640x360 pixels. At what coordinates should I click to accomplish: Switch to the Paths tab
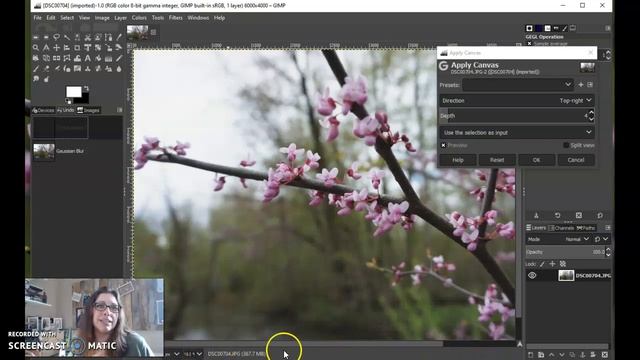[586, 228]
